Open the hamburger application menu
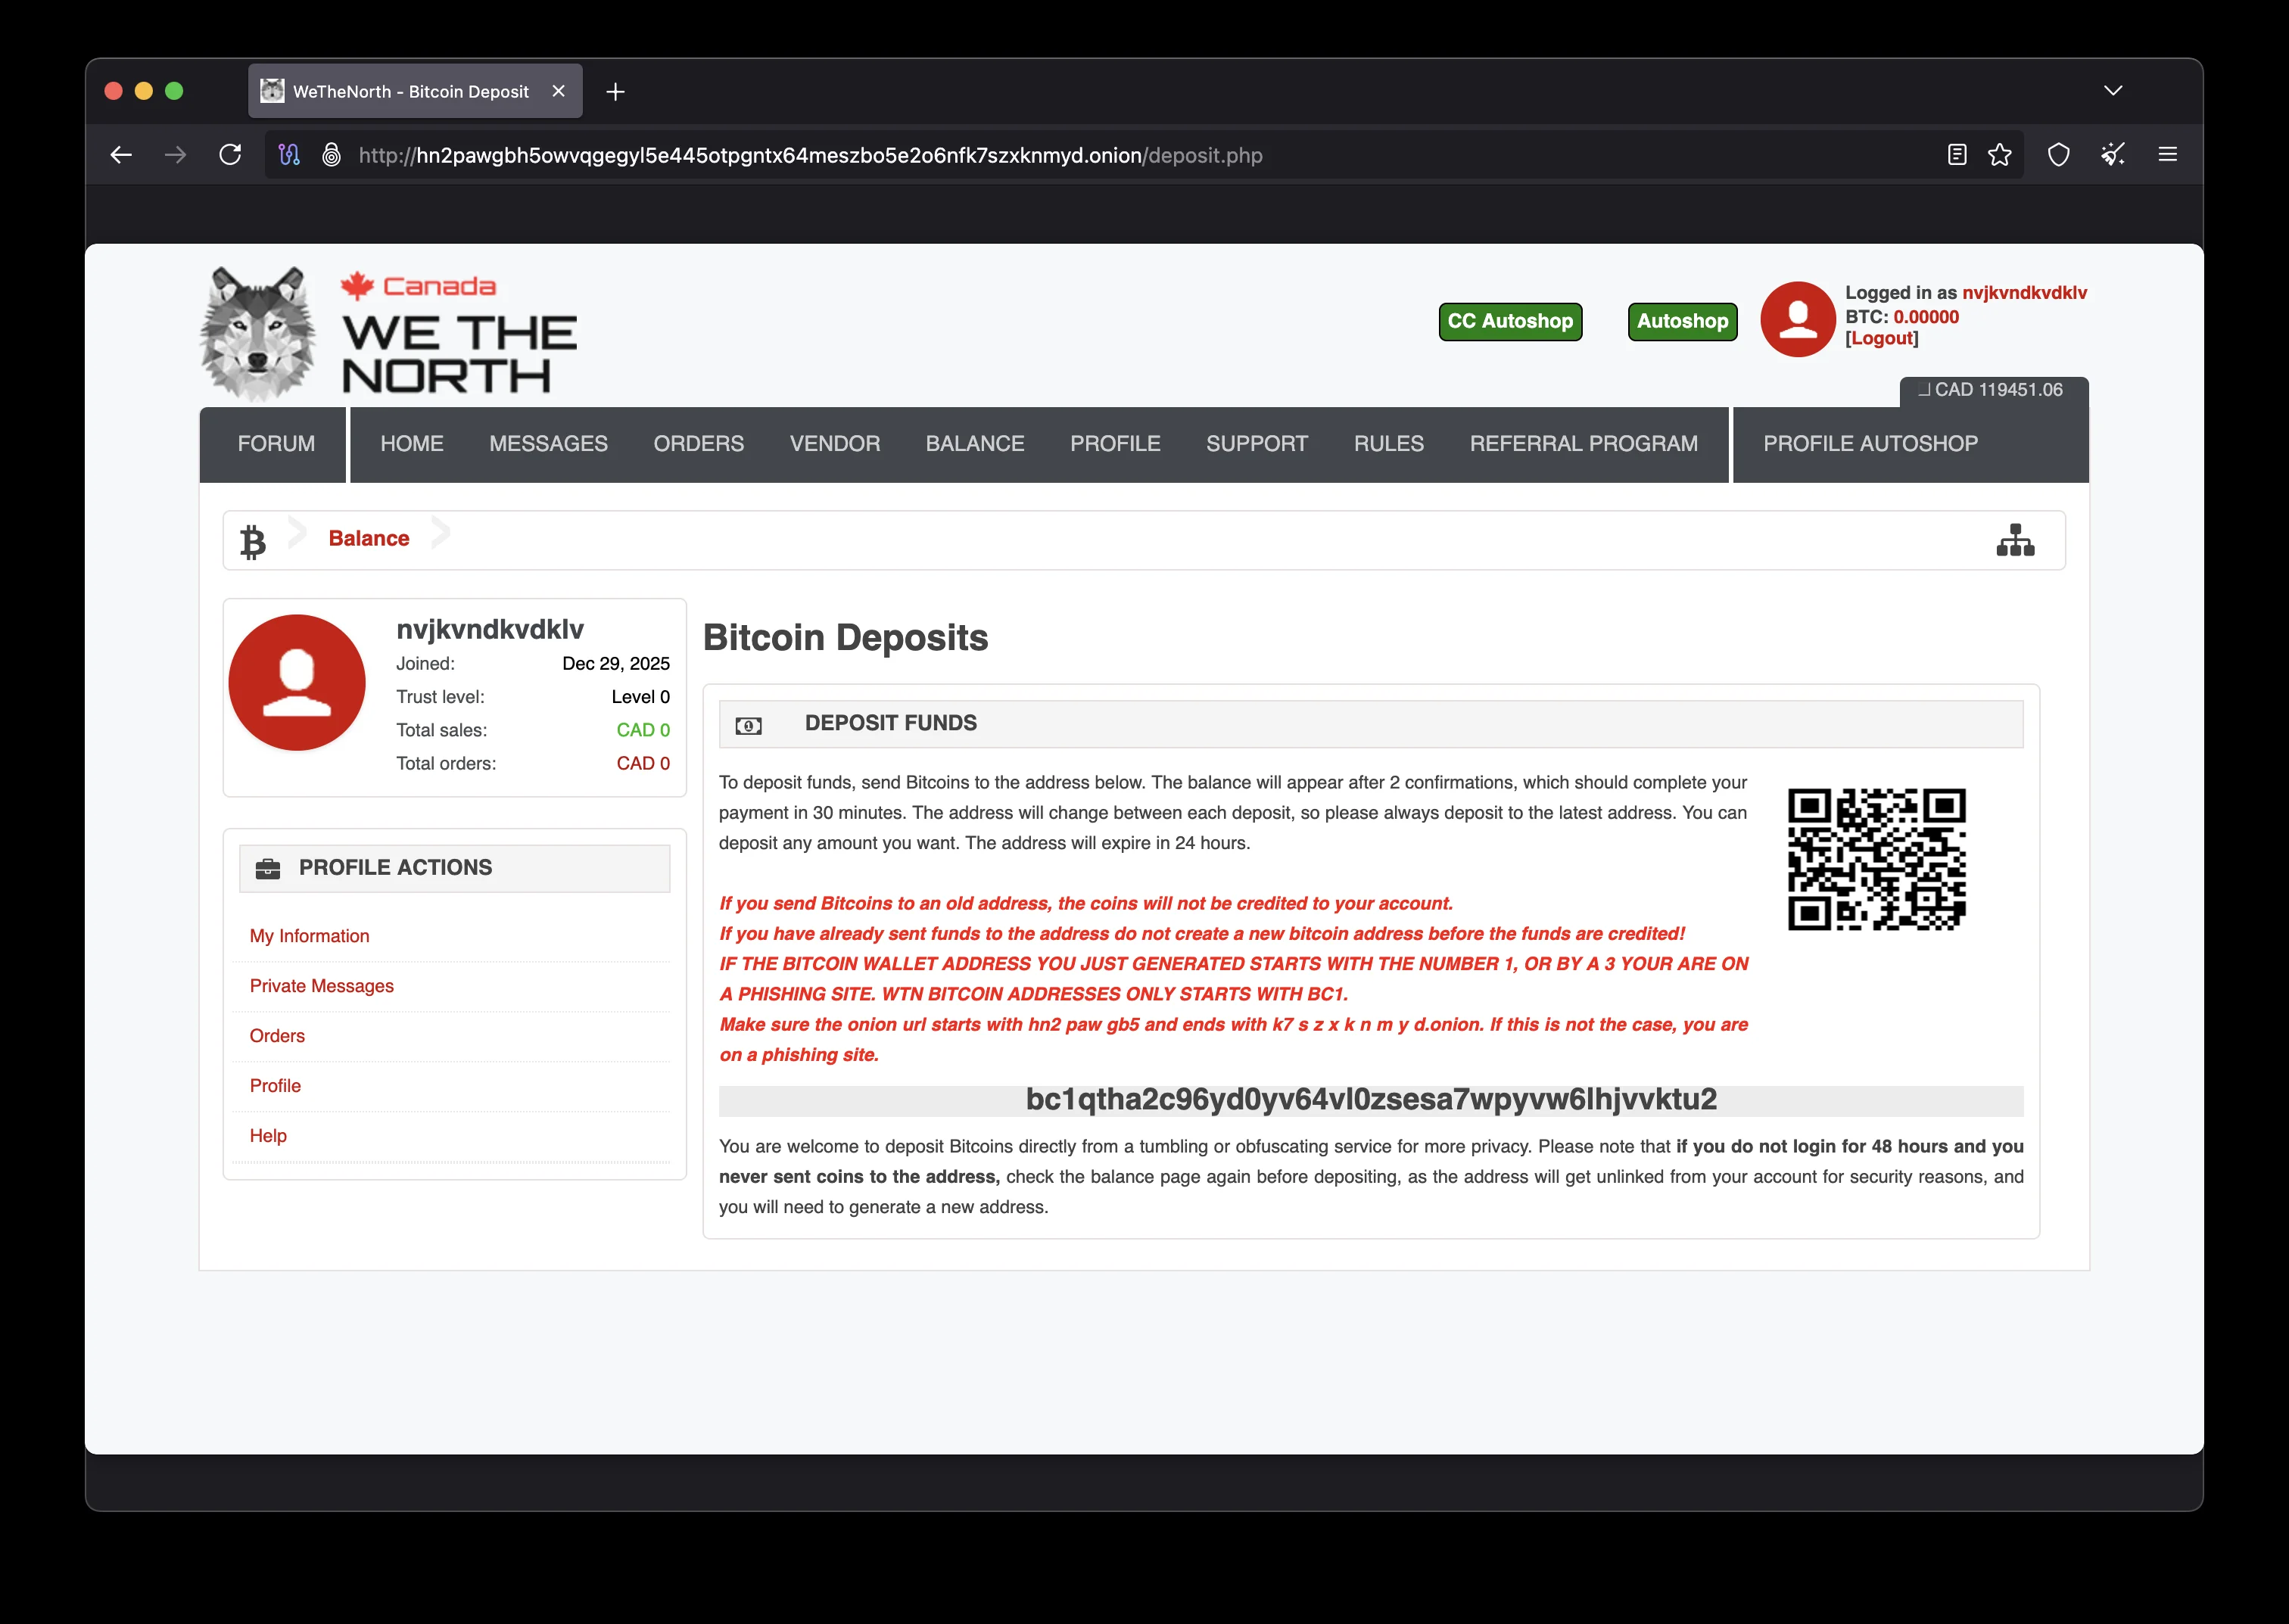The image size is (2289, 1624). click(2169, 155)
